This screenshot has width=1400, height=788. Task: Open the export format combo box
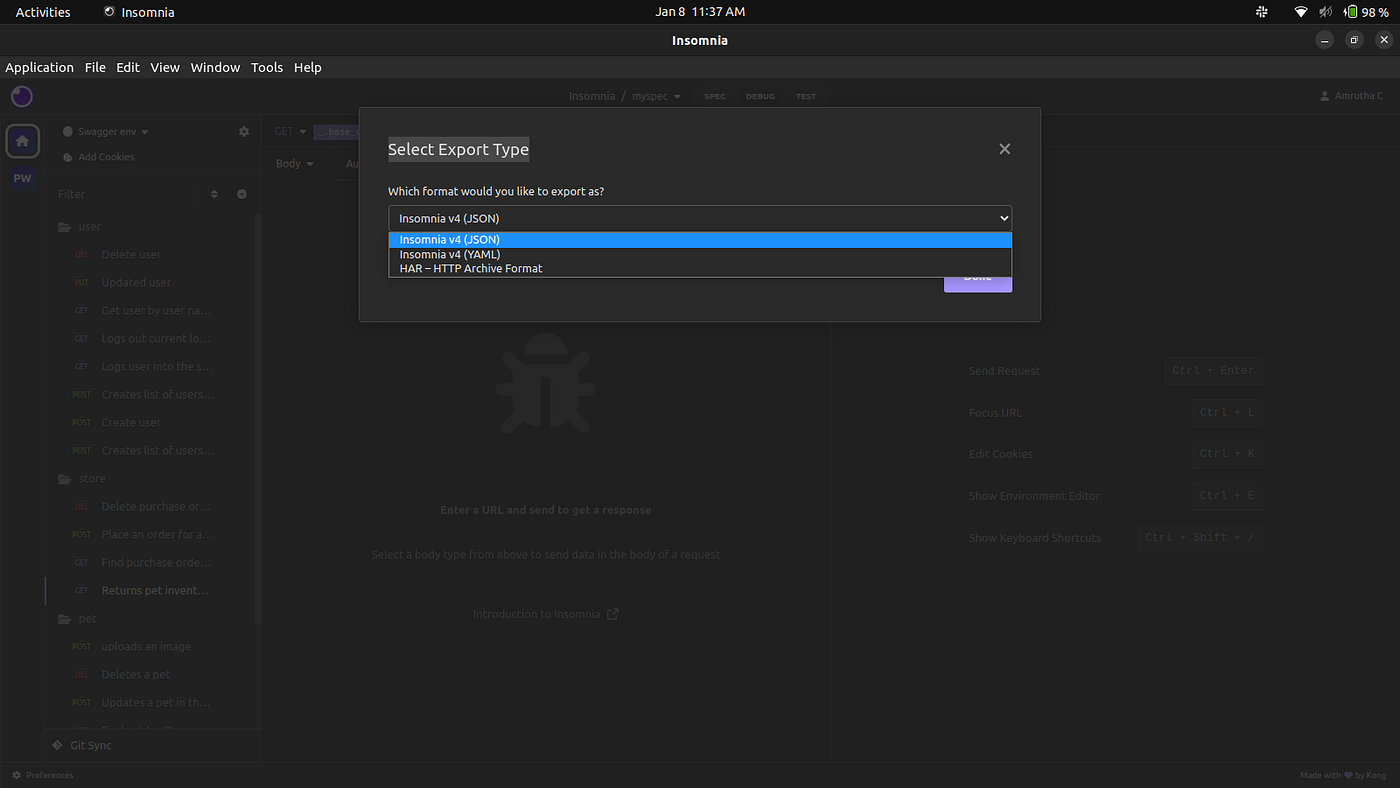tap(700, 218)
